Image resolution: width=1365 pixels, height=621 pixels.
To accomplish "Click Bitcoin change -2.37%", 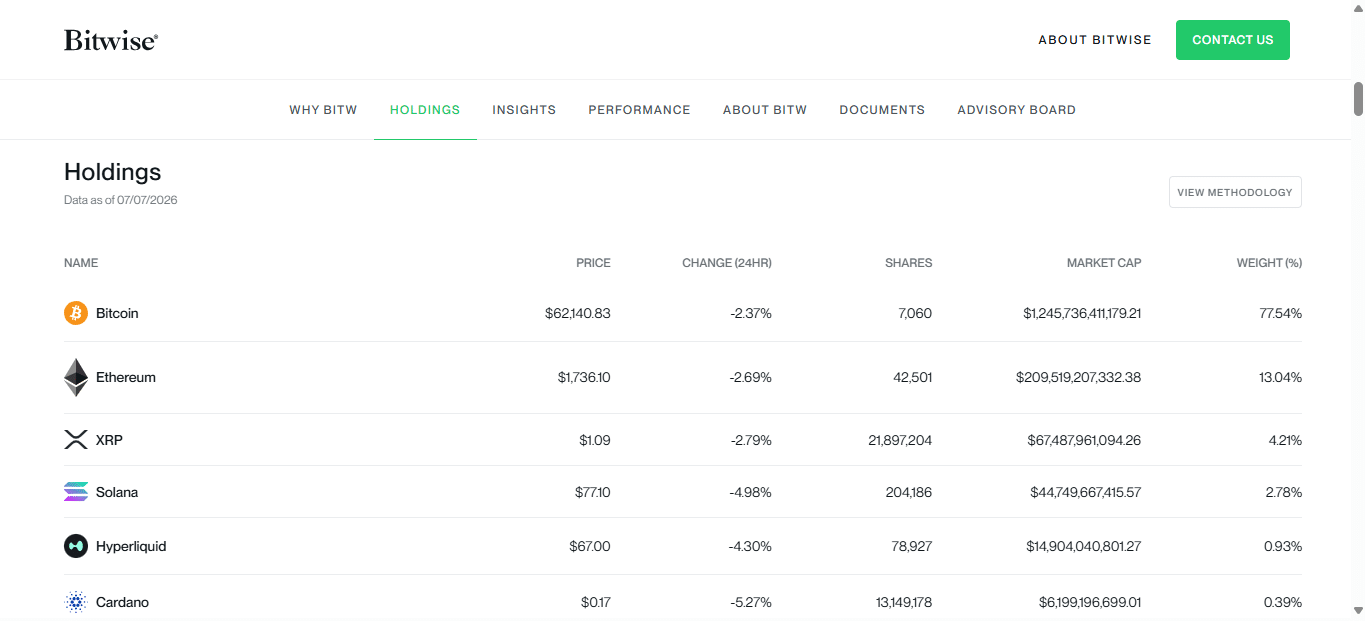I will 751,313.
